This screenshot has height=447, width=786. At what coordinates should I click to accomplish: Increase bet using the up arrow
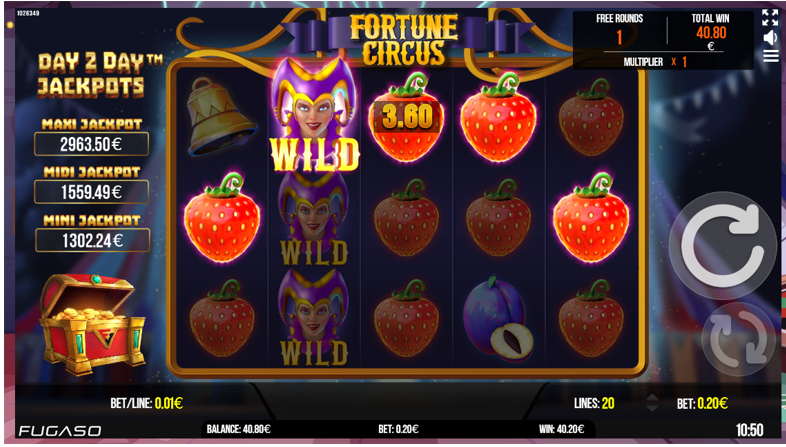click(x=652, y=398)
